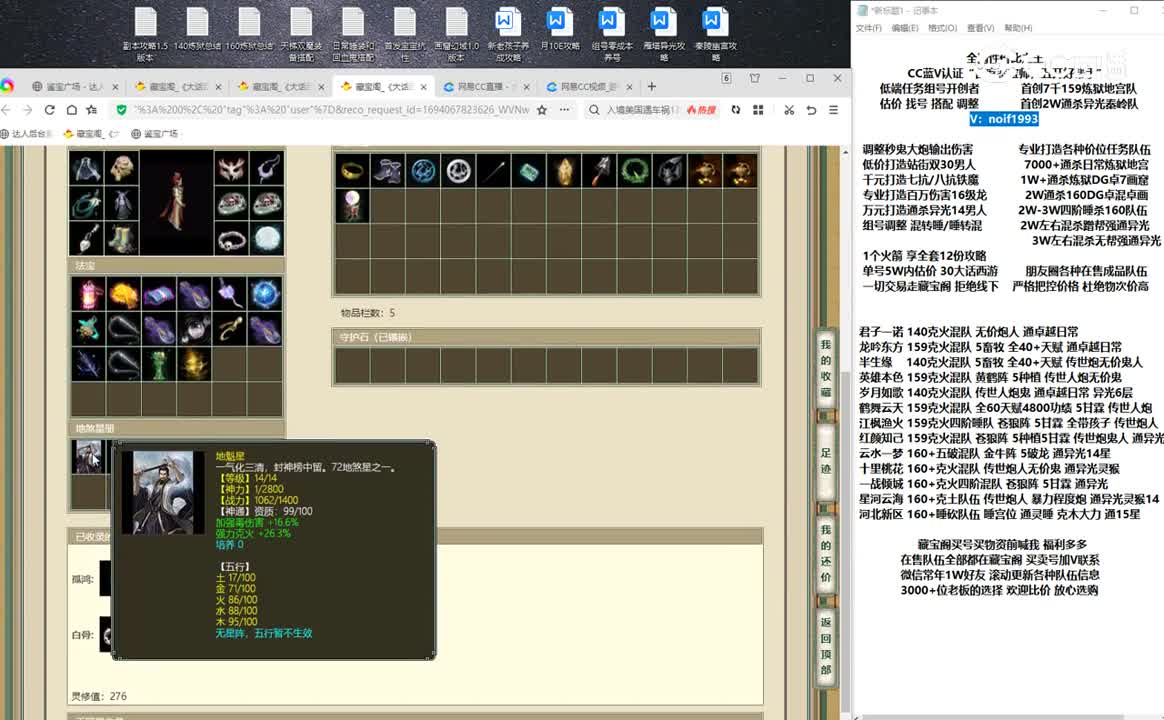Select the purple book treasure icon

[158, 294]
